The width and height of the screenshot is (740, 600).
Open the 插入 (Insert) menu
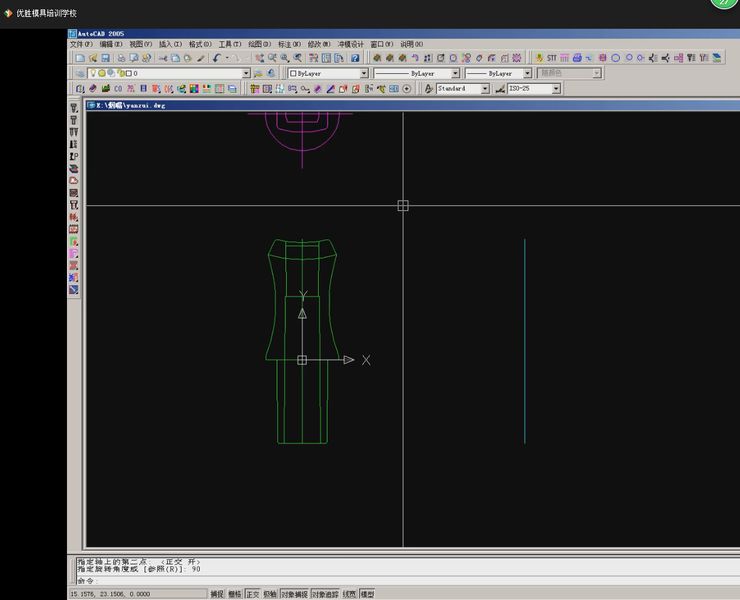pos(170,44)
